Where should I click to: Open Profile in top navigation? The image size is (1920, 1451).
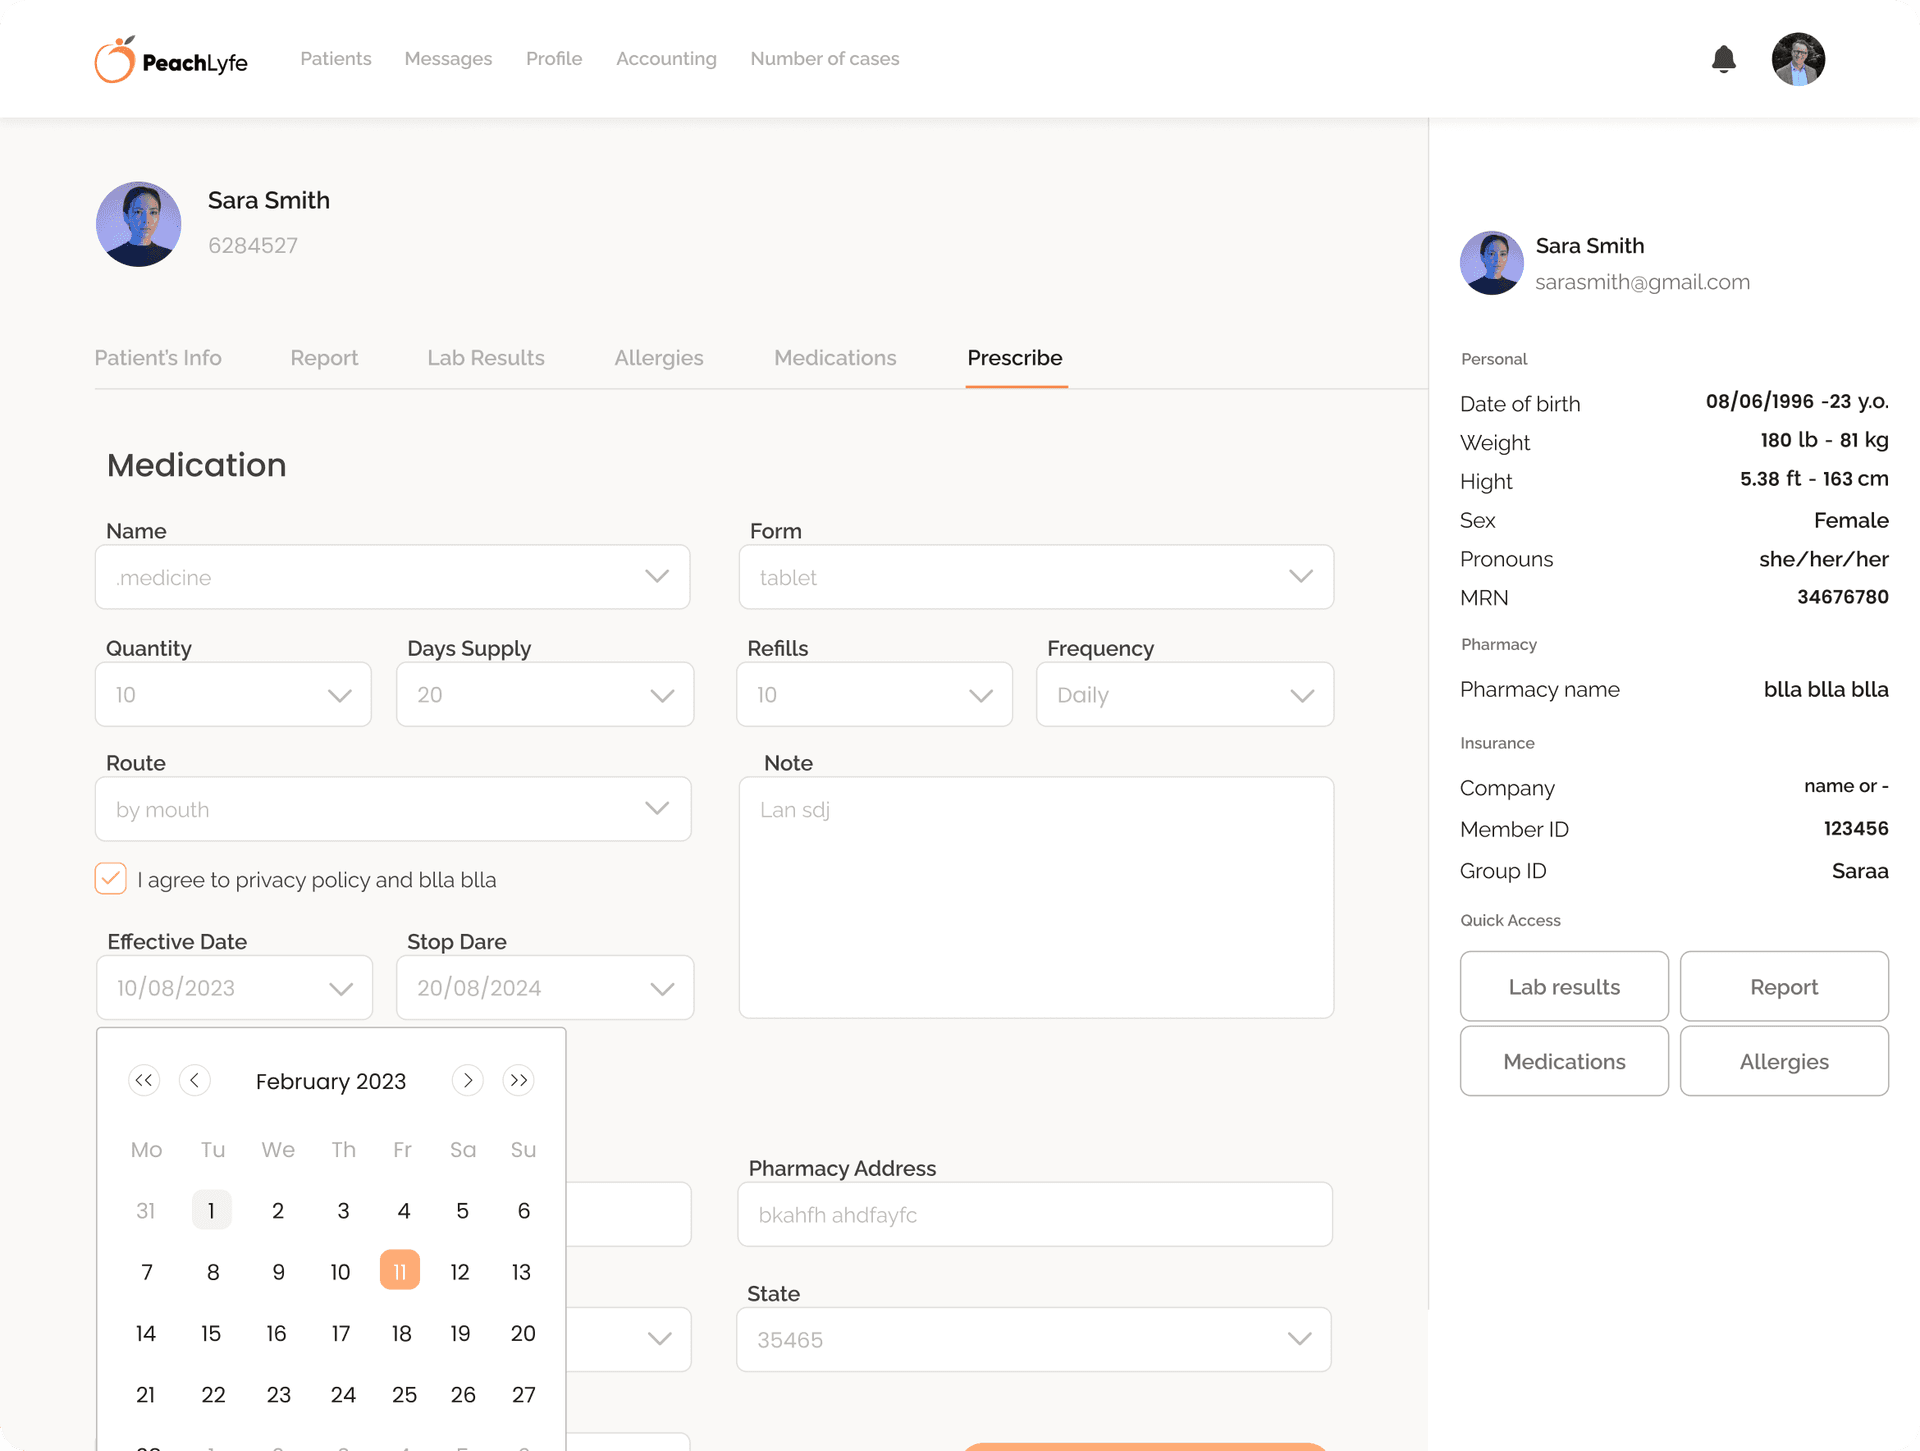[x=554, y=59]
